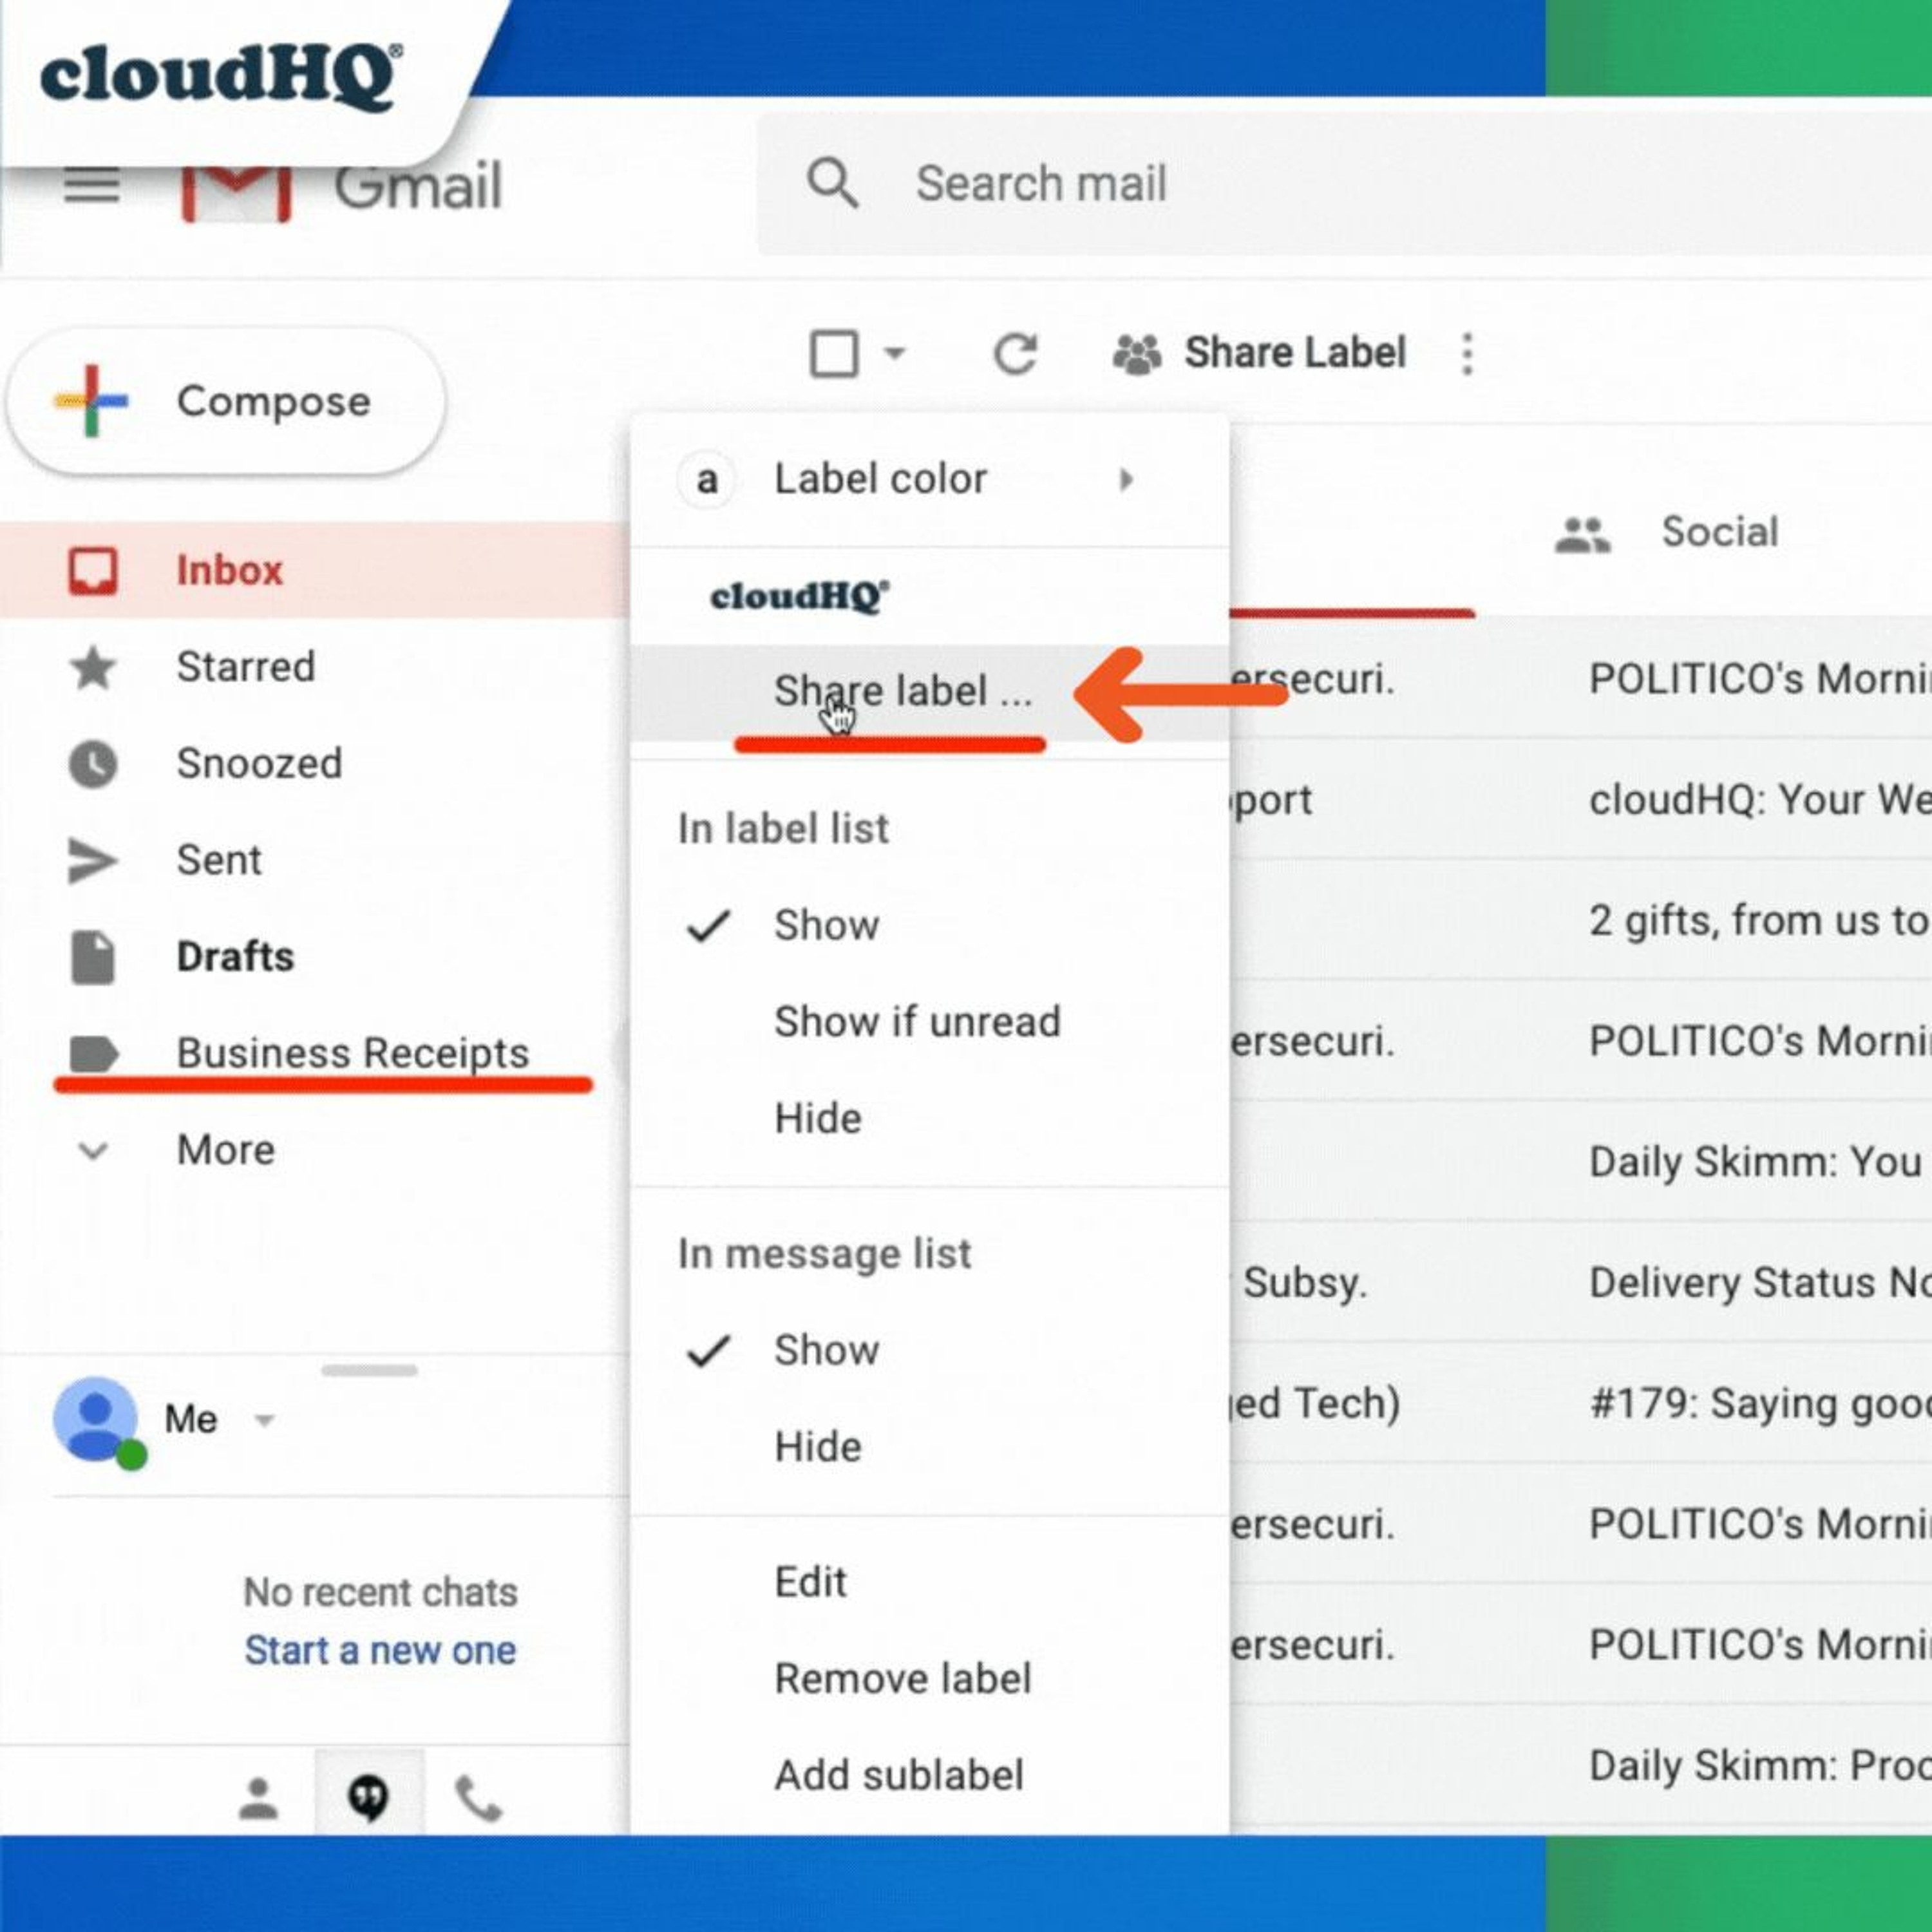
Task: Open the three-dot More toolbar menu
Action: pos(1467,354)
